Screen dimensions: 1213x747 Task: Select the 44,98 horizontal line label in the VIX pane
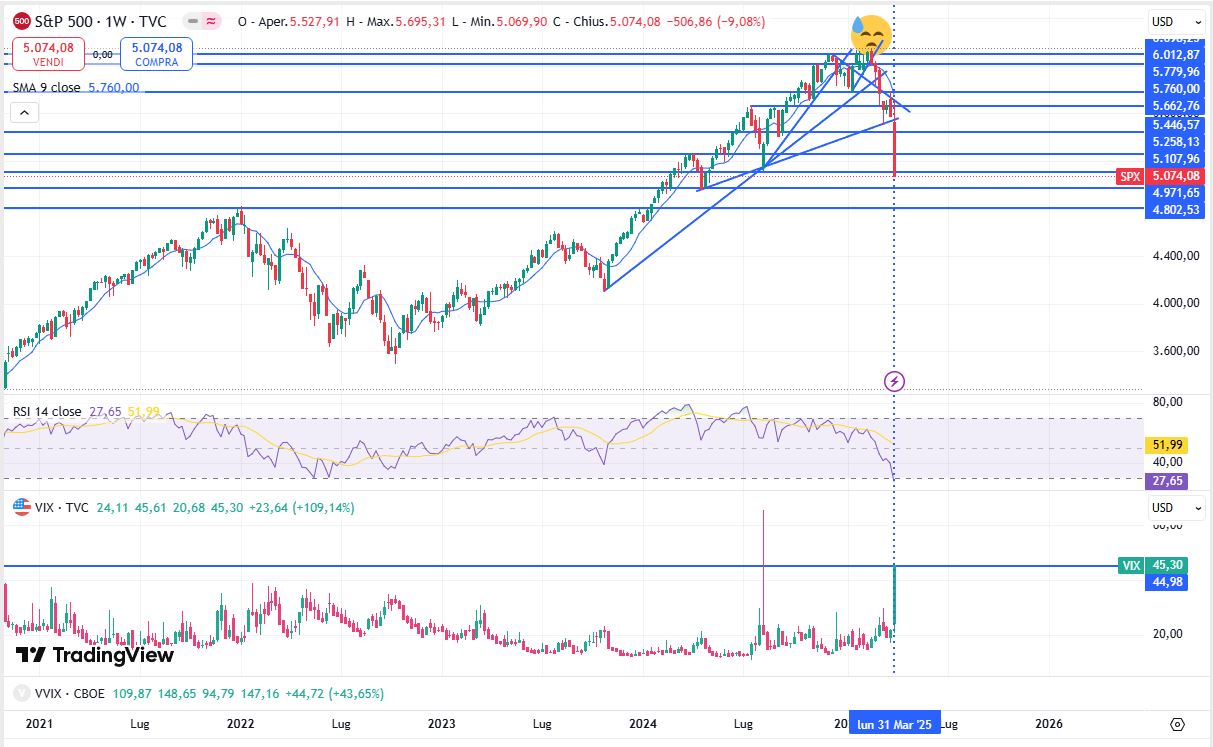point(1166,582)
